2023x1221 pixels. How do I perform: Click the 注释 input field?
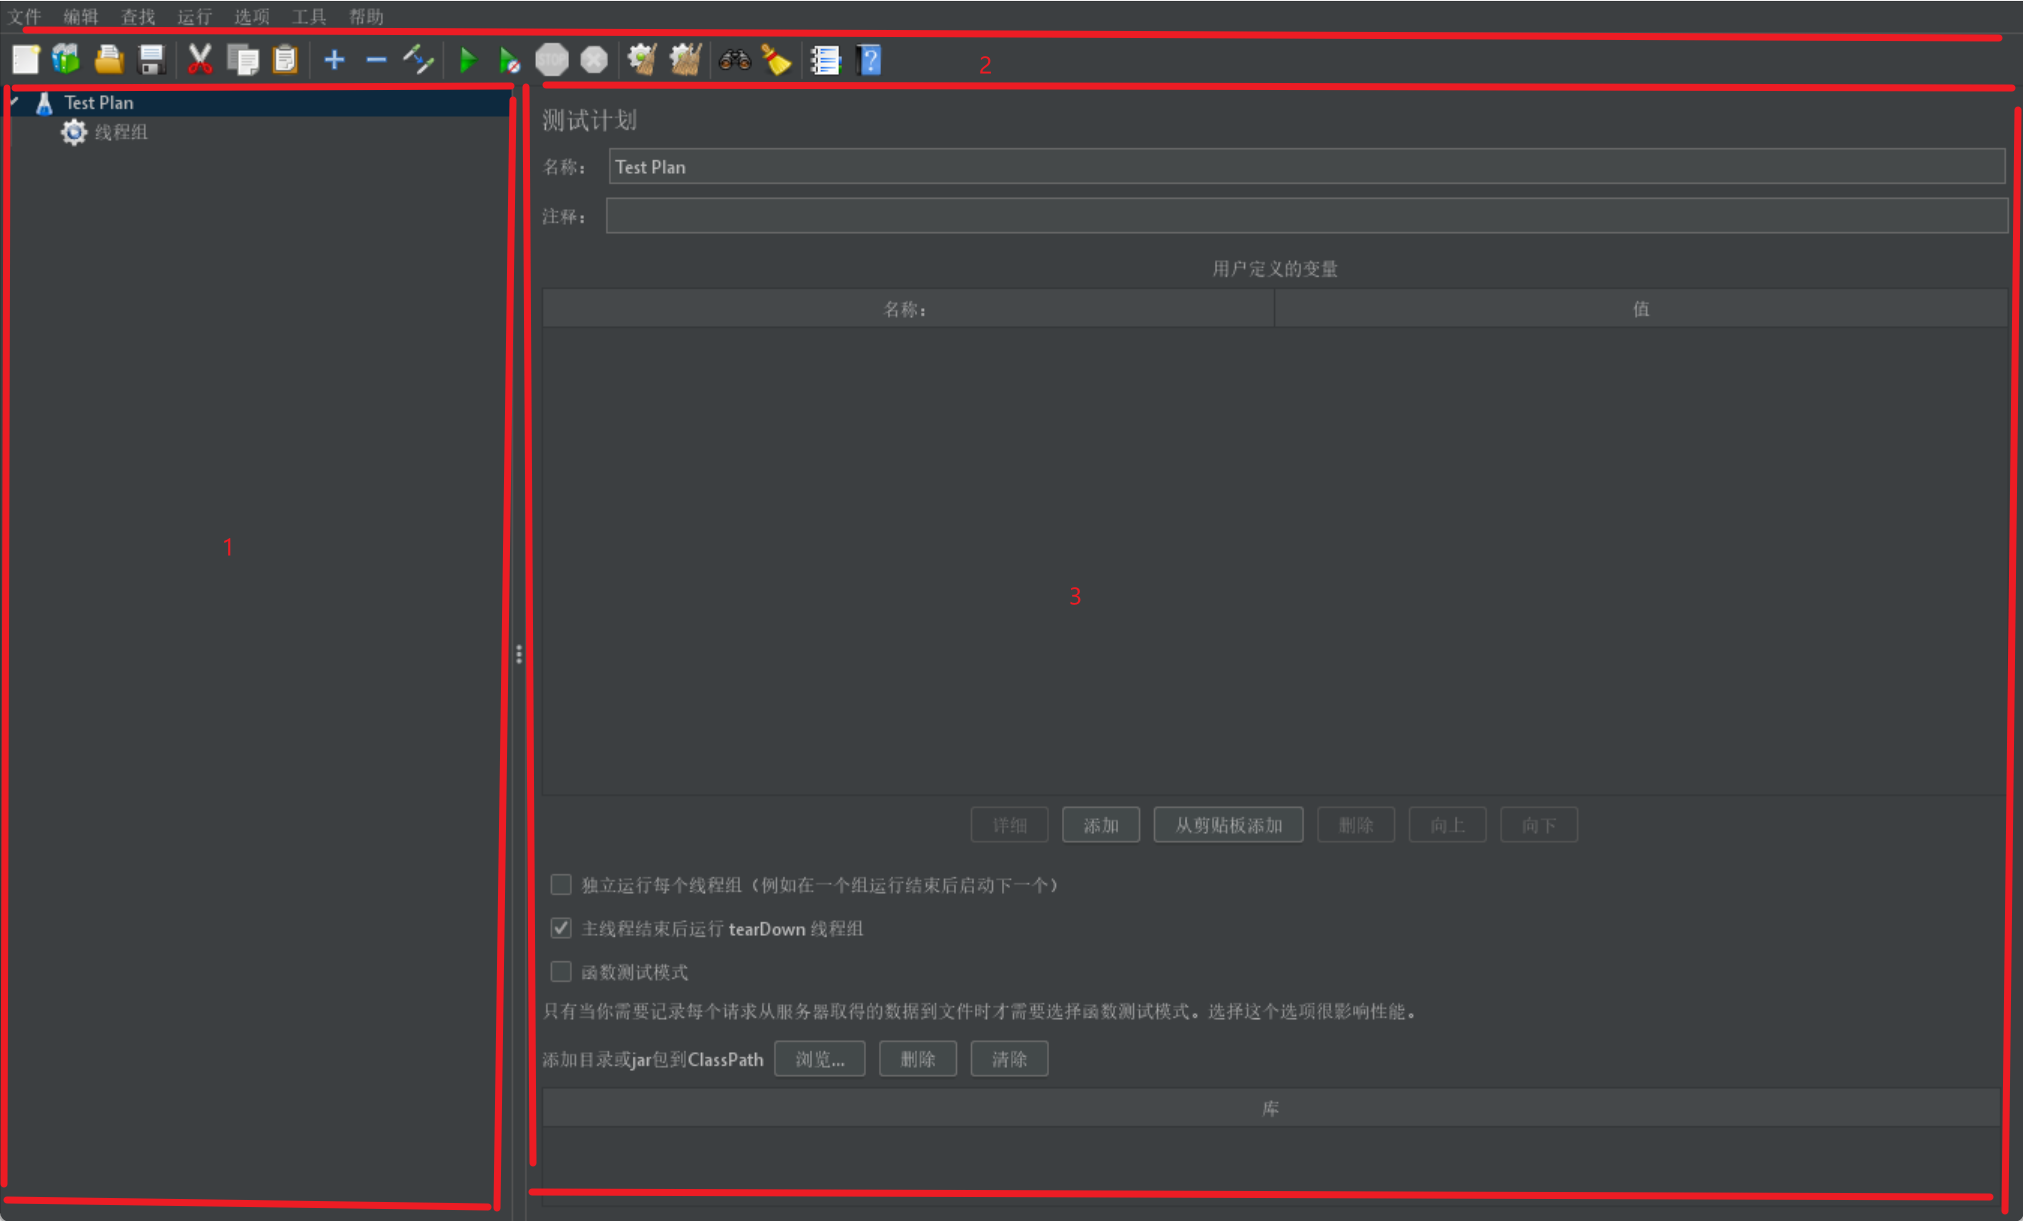pos(1306,215)
